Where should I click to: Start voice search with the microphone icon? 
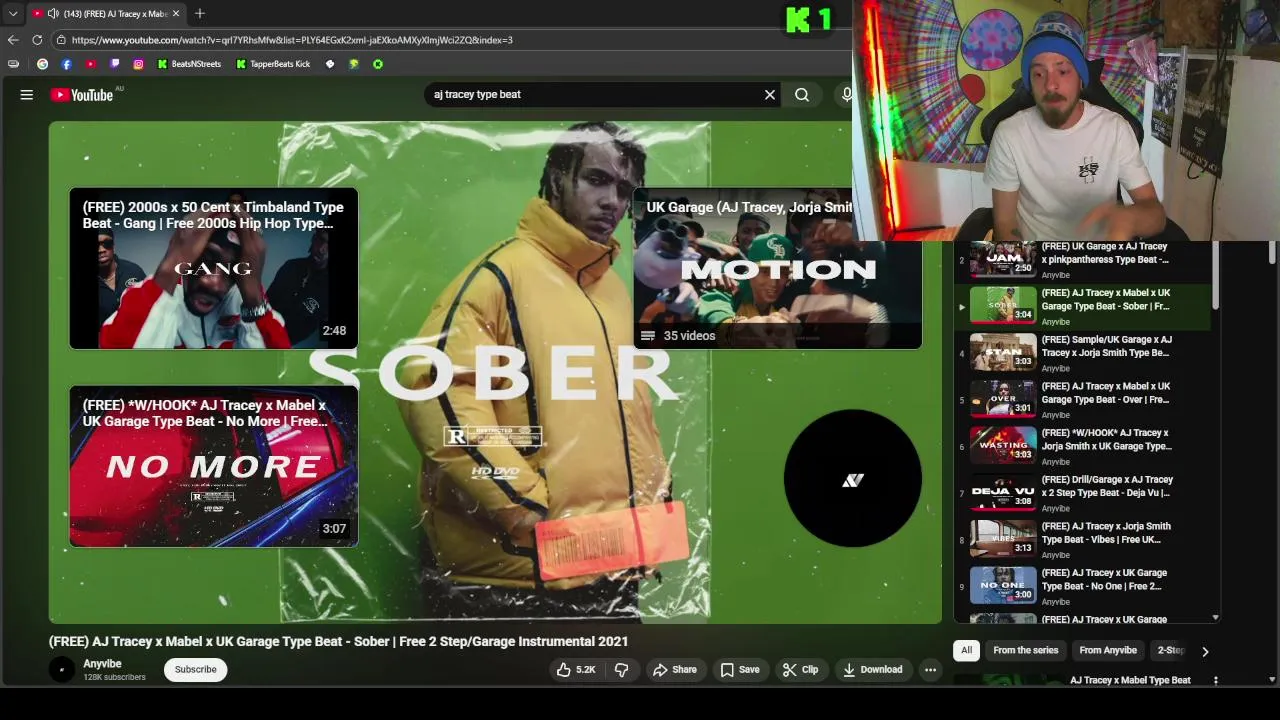click(x=847, y=94)
